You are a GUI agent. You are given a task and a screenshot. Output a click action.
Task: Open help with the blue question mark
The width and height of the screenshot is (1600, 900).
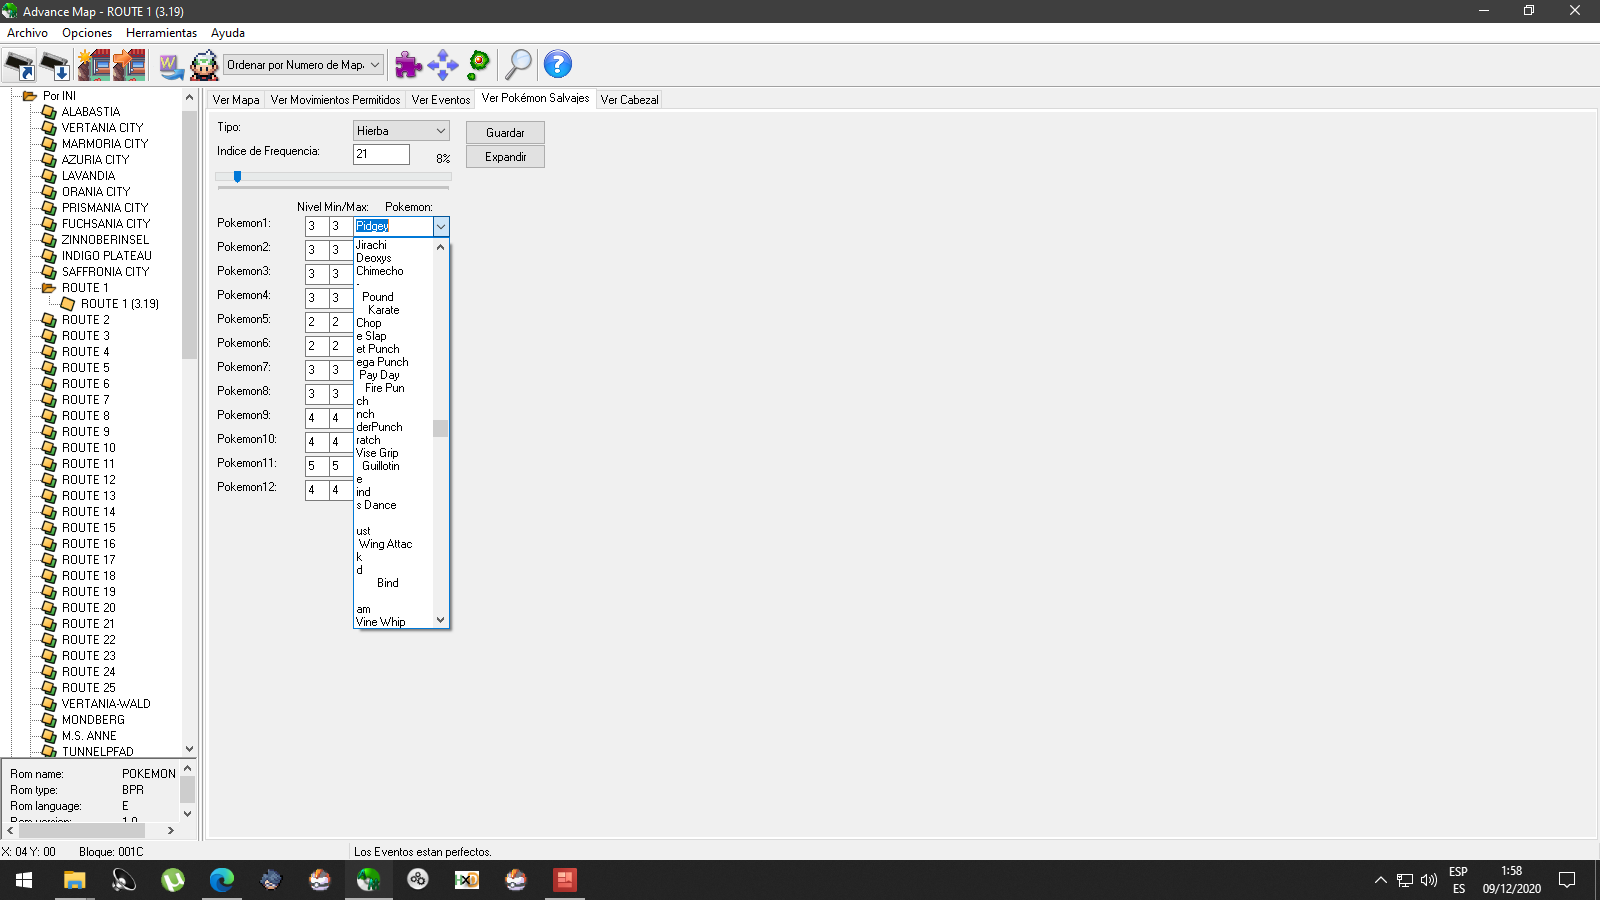557,65
